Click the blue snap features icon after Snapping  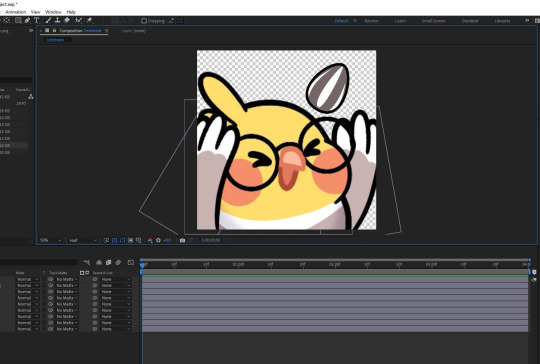180,21
